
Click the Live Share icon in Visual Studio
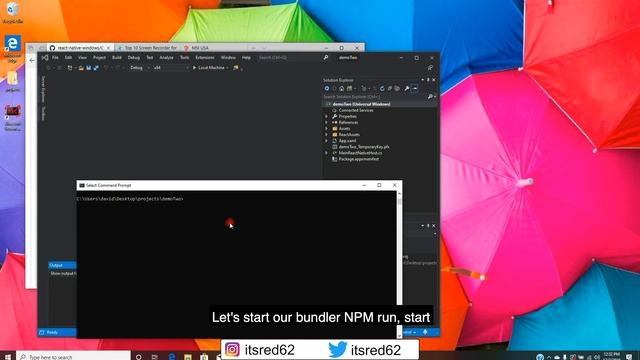[x=430, y=68]
